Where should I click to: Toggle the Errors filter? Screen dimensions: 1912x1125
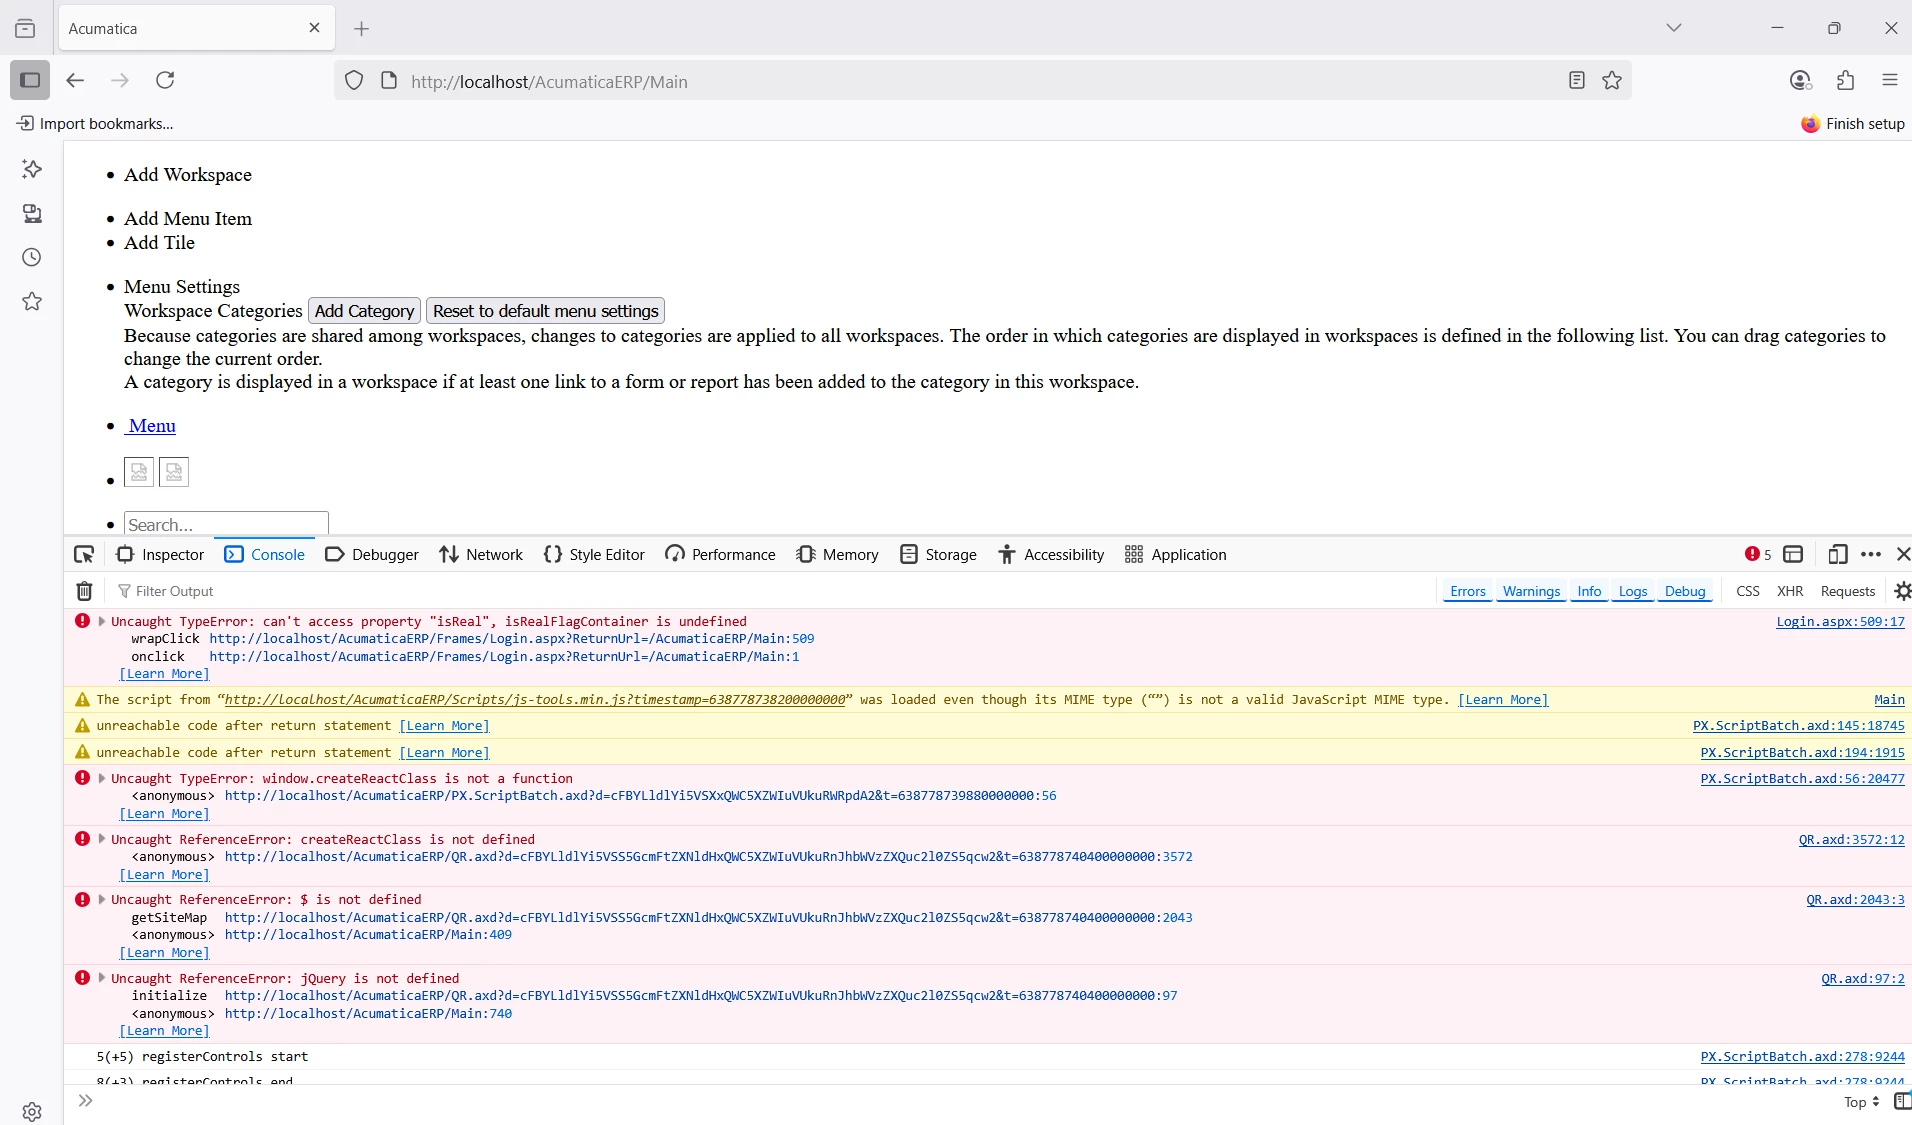(x=1467, y=591)
